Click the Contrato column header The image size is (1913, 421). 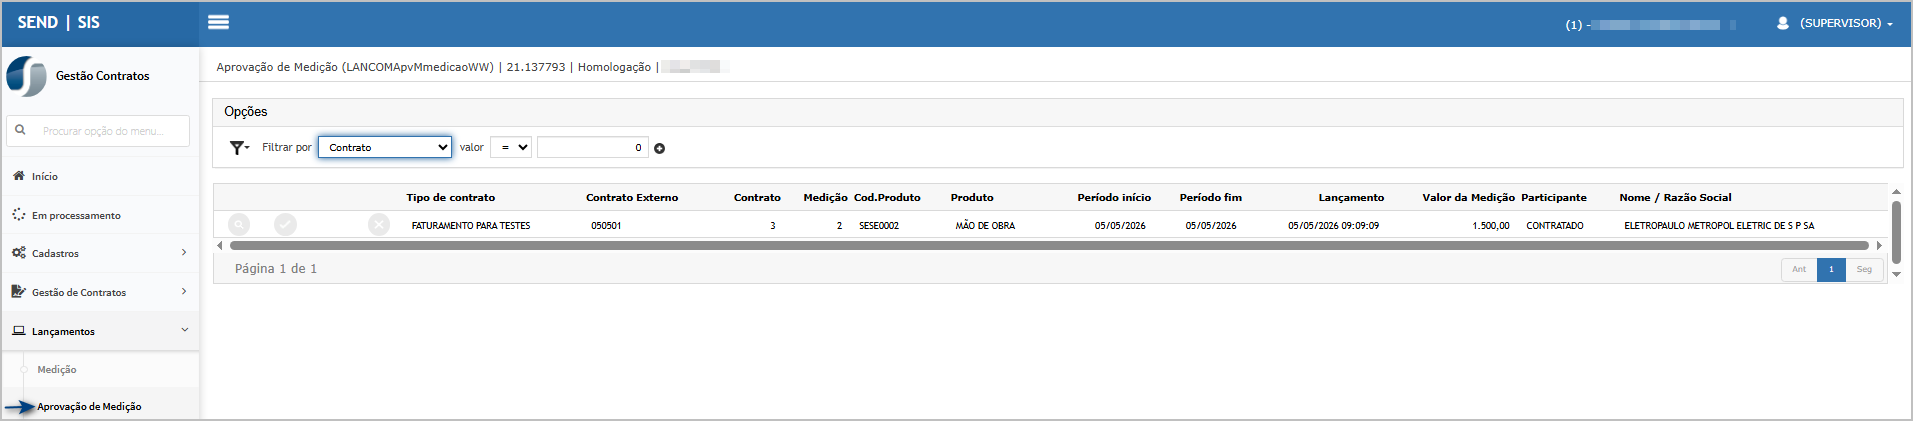(x=757, y=198)
